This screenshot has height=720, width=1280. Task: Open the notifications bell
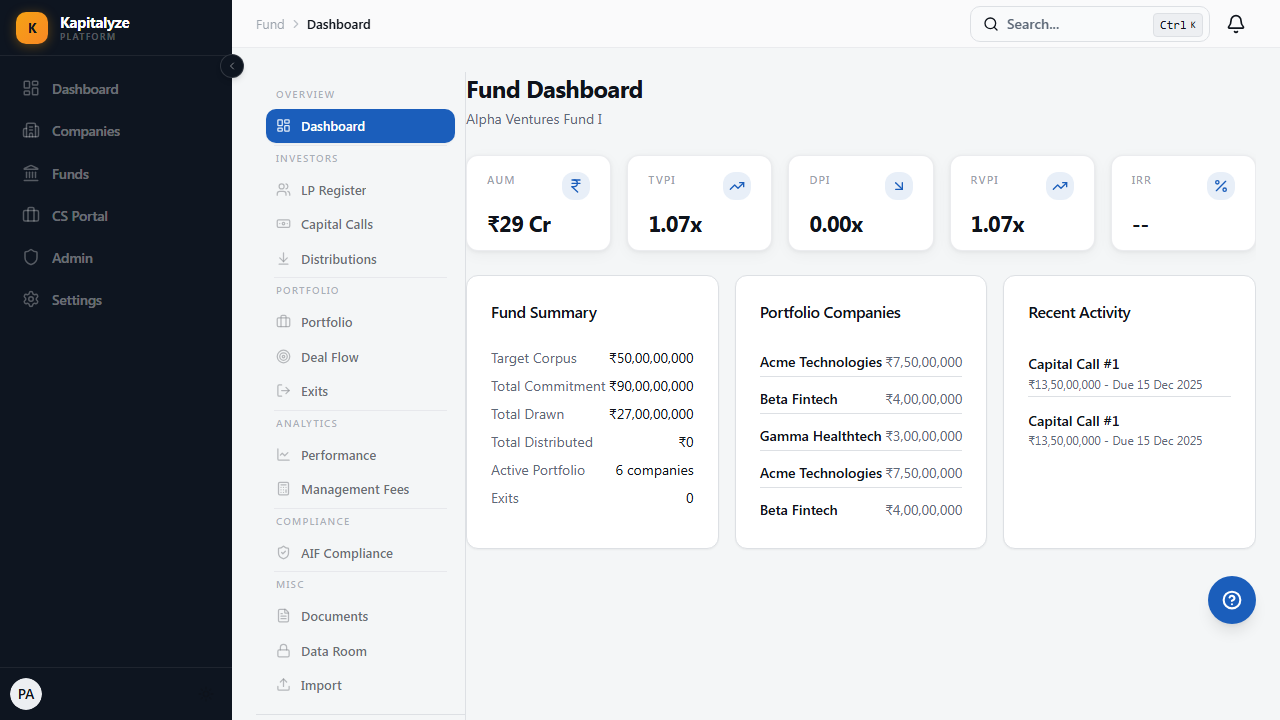click(x=1236, y=24)
